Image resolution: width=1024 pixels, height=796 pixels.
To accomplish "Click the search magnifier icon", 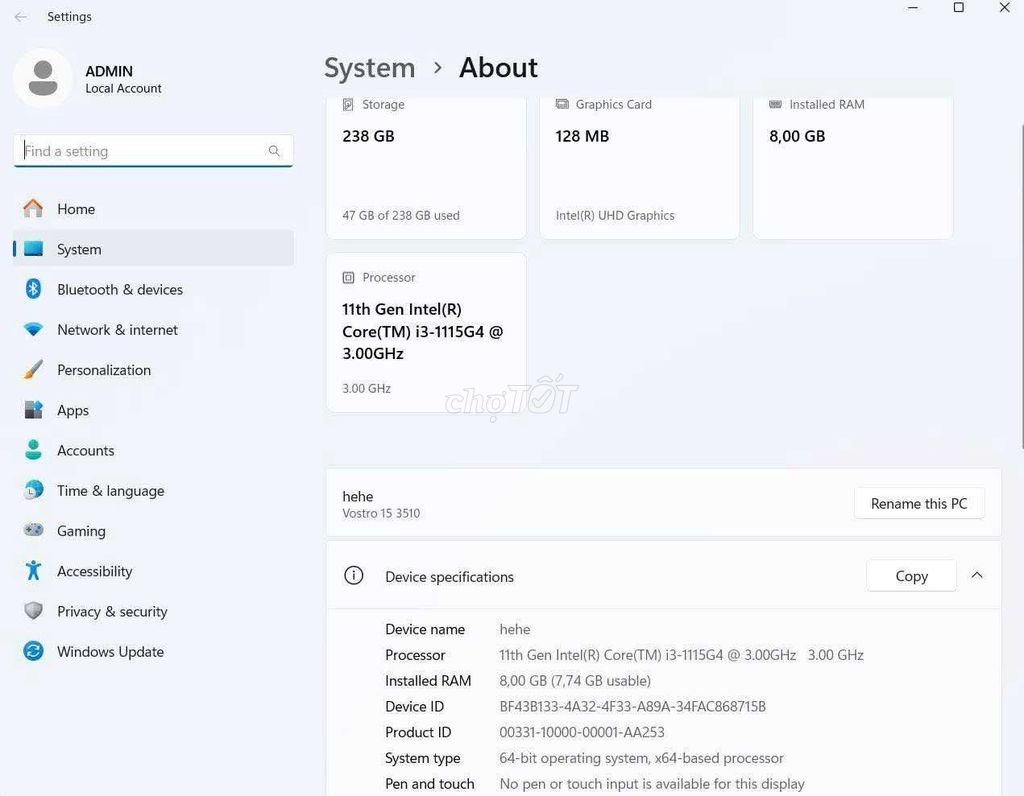I will pos(274,151).
